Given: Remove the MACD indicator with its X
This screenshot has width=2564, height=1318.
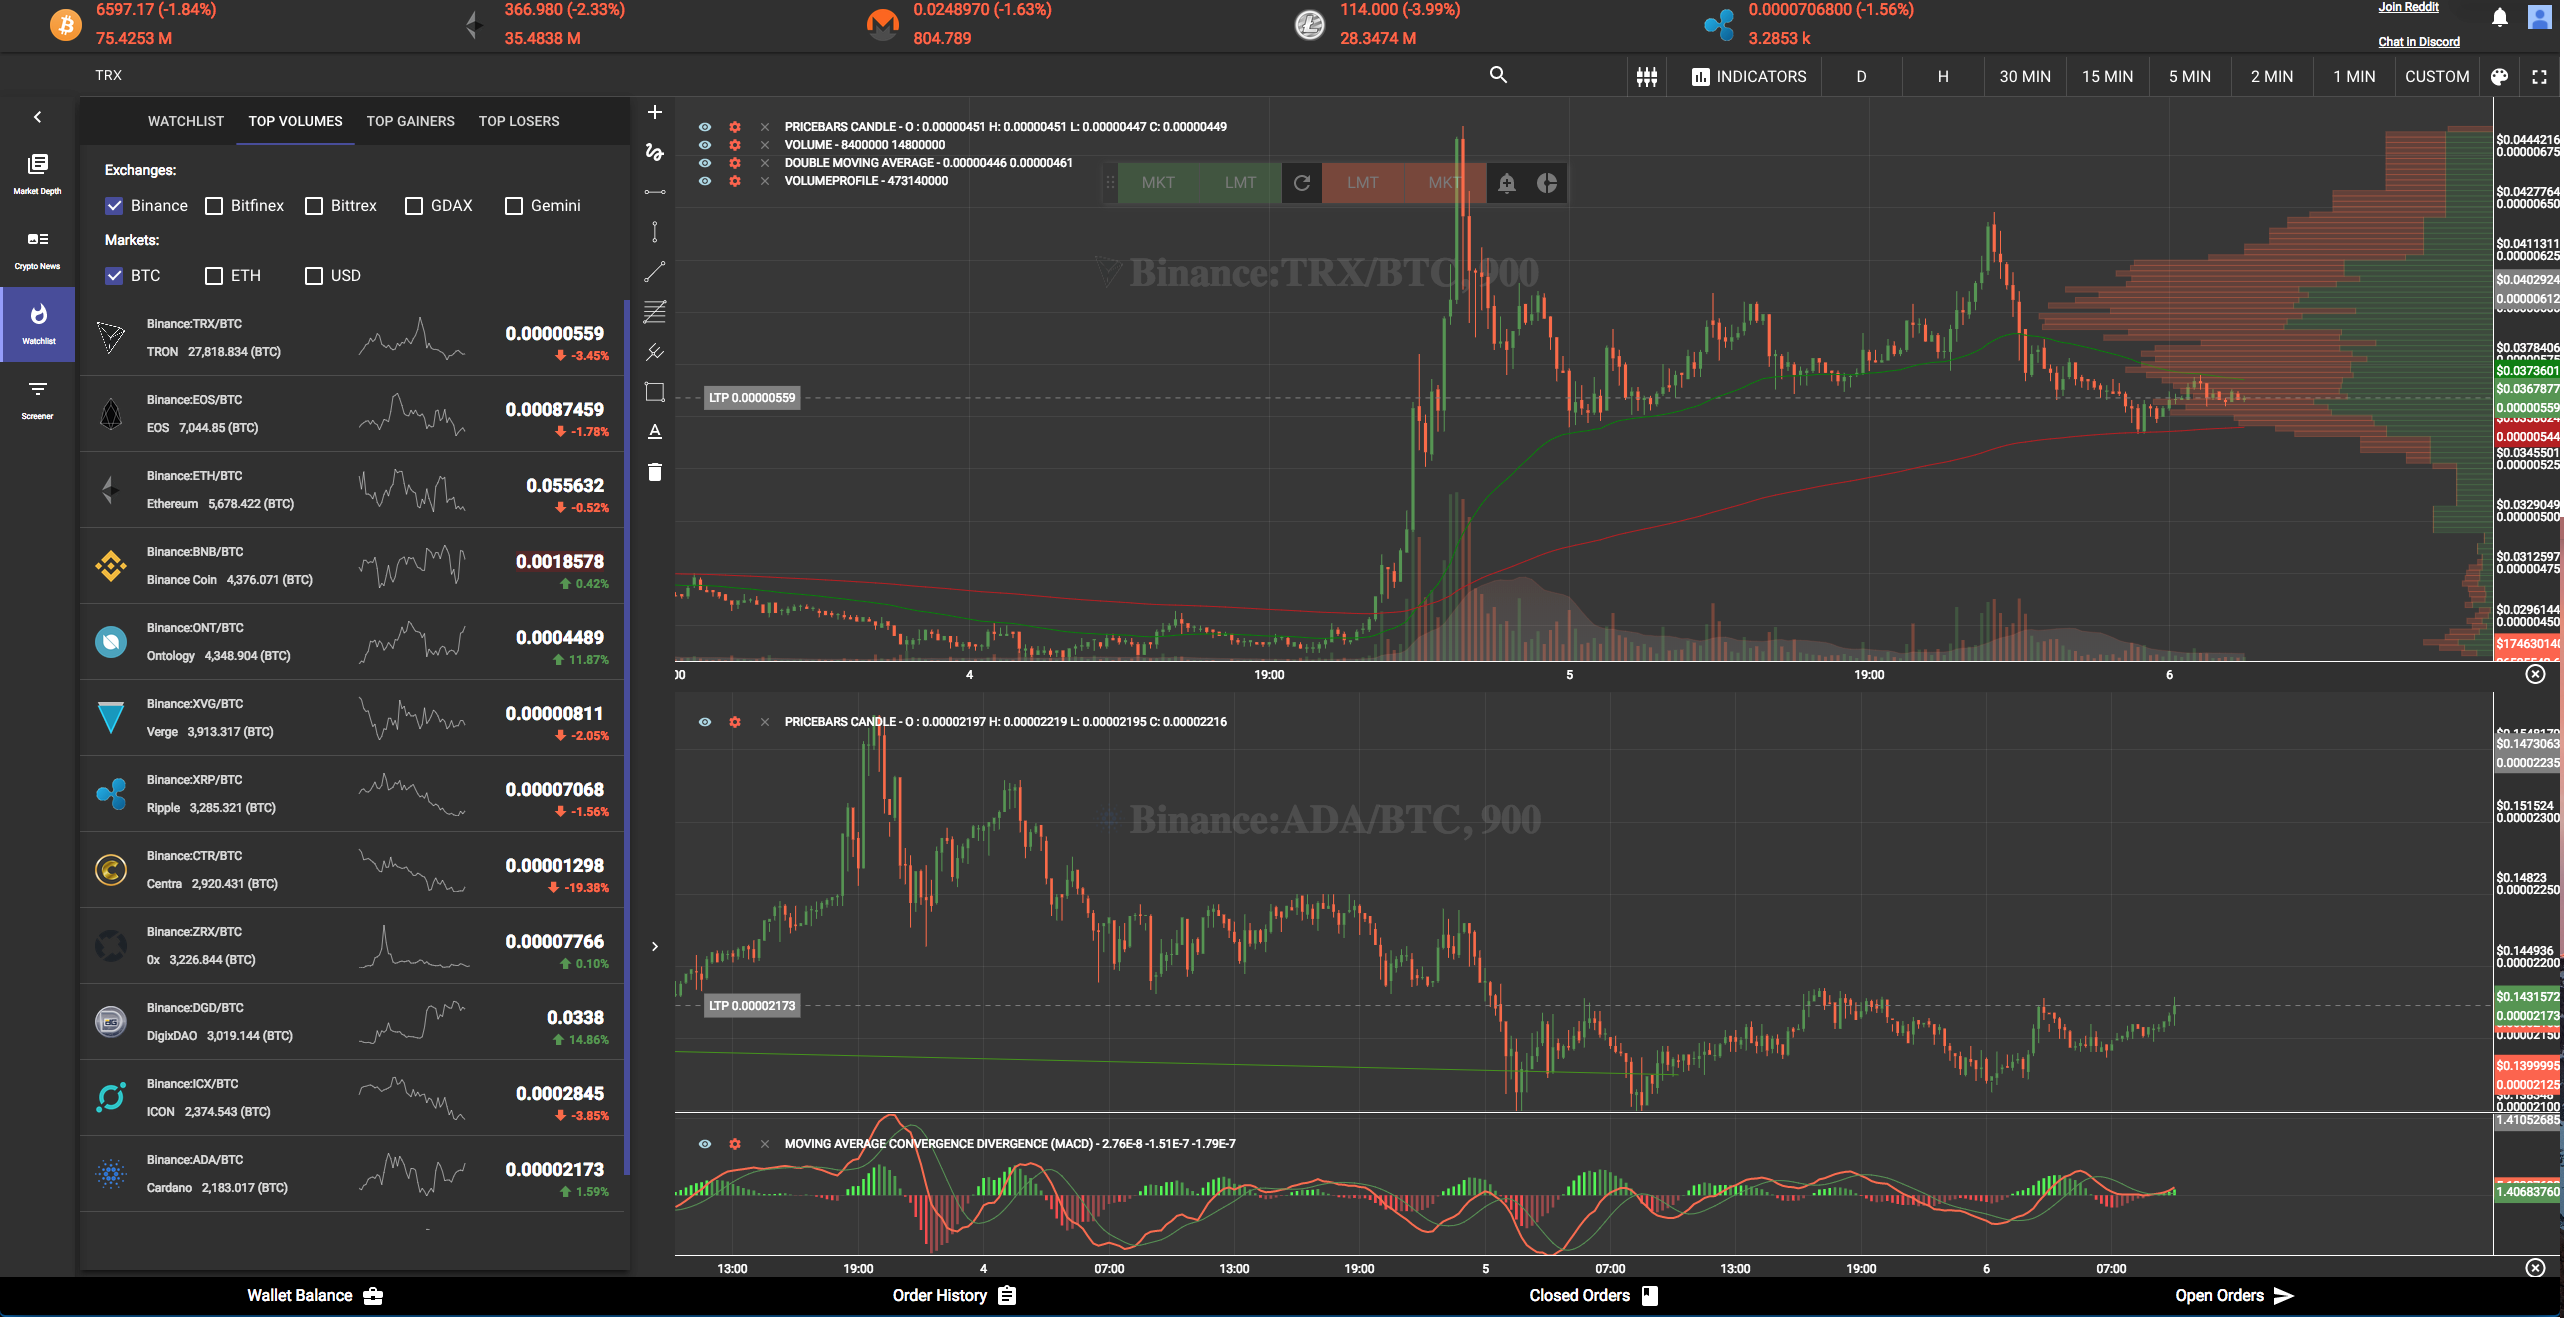Looking at the screenshot, I should [765, 1144].
